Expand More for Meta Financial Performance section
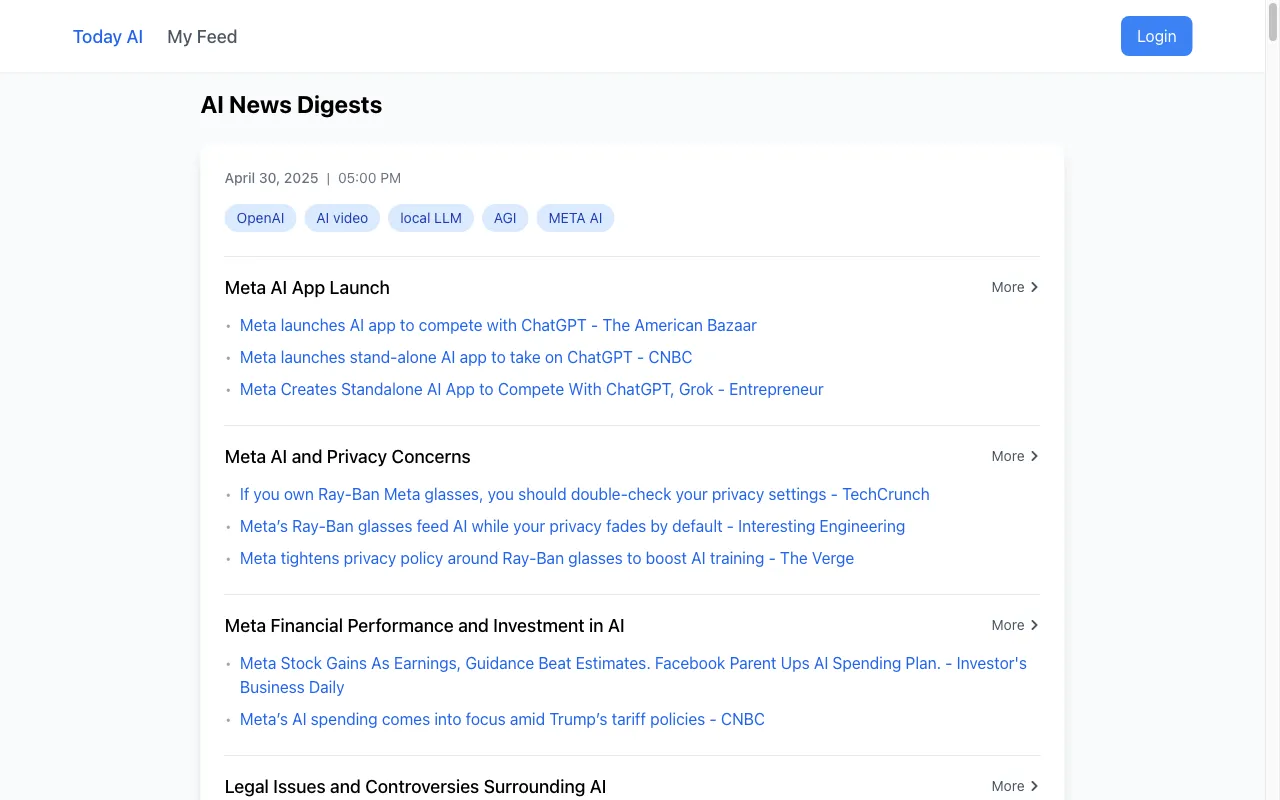1280x800 pixels. [1015, 625]
